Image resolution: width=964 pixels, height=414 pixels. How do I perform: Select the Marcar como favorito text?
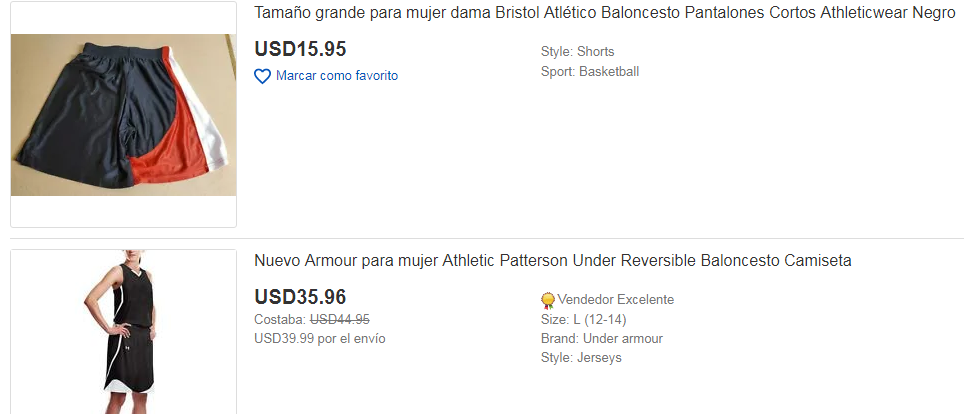(x=337, y=76)
